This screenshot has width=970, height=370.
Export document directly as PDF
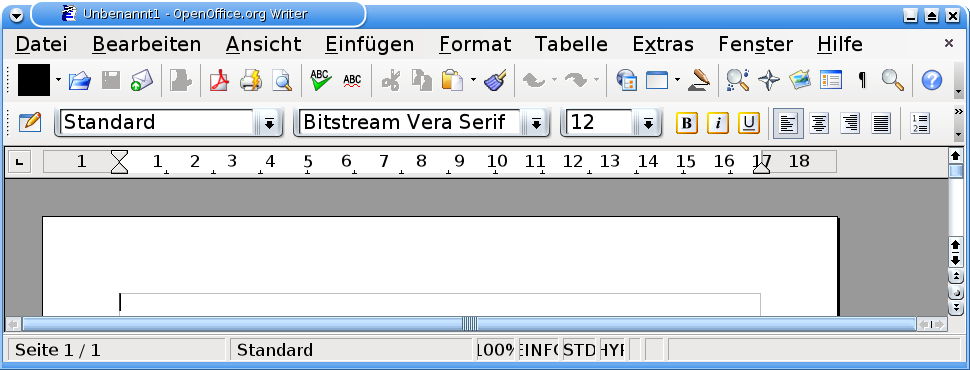pyautogui.click(x=220, y=80)
